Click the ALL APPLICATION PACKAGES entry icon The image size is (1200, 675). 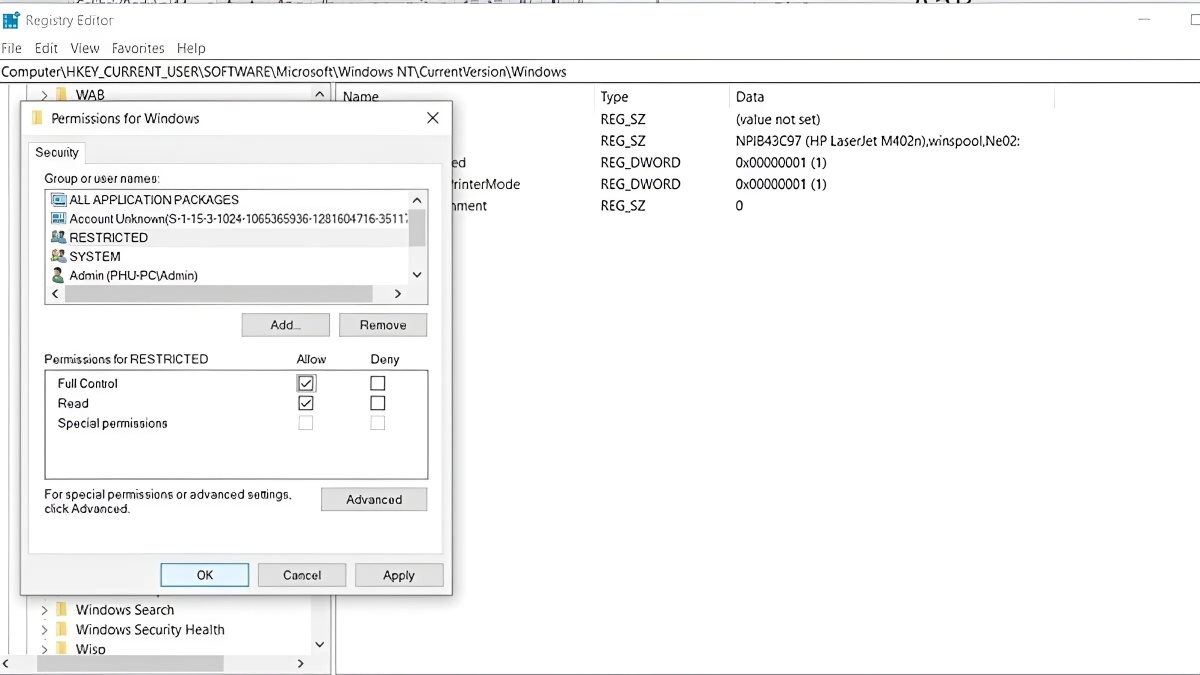pyautogui.click(x=58, y=199)
